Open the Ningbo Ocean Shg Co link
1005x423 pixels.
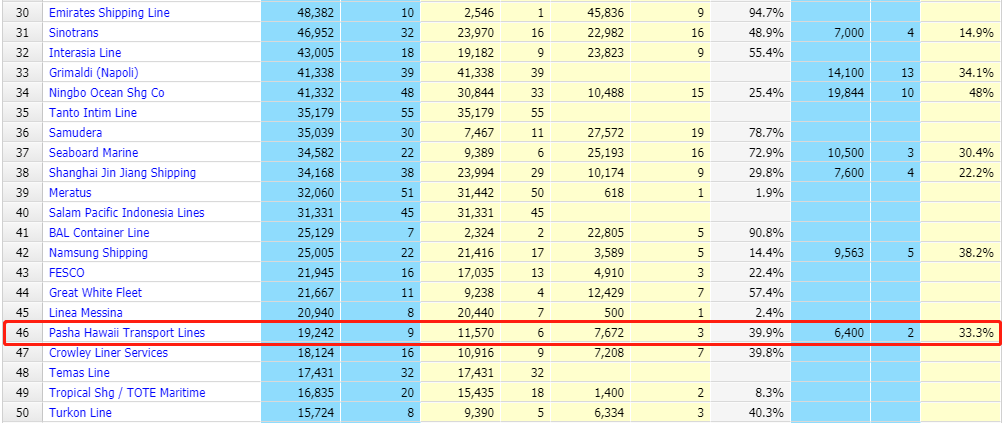click(x=107, y=92)
